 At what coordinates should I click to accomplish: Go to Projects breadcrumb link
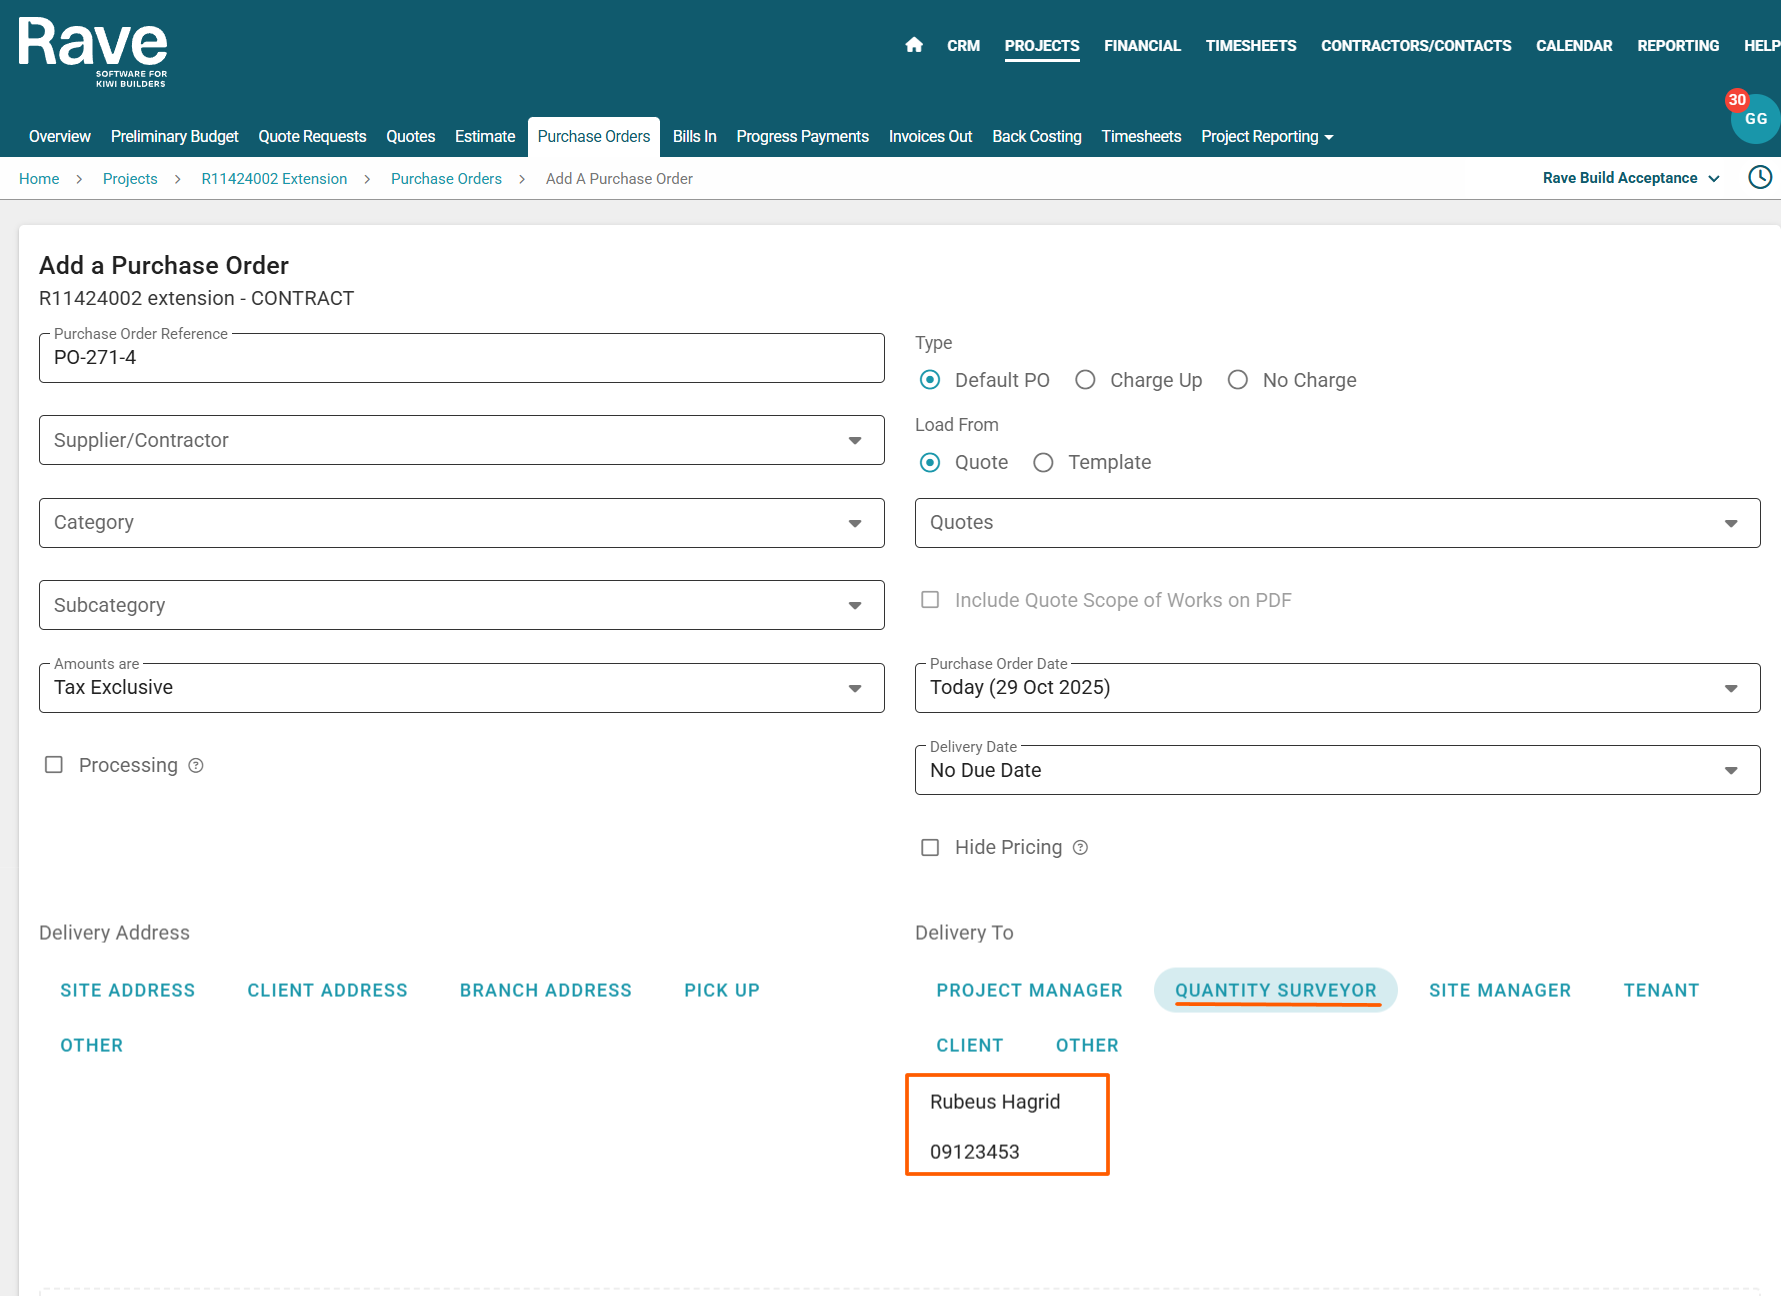130,179
